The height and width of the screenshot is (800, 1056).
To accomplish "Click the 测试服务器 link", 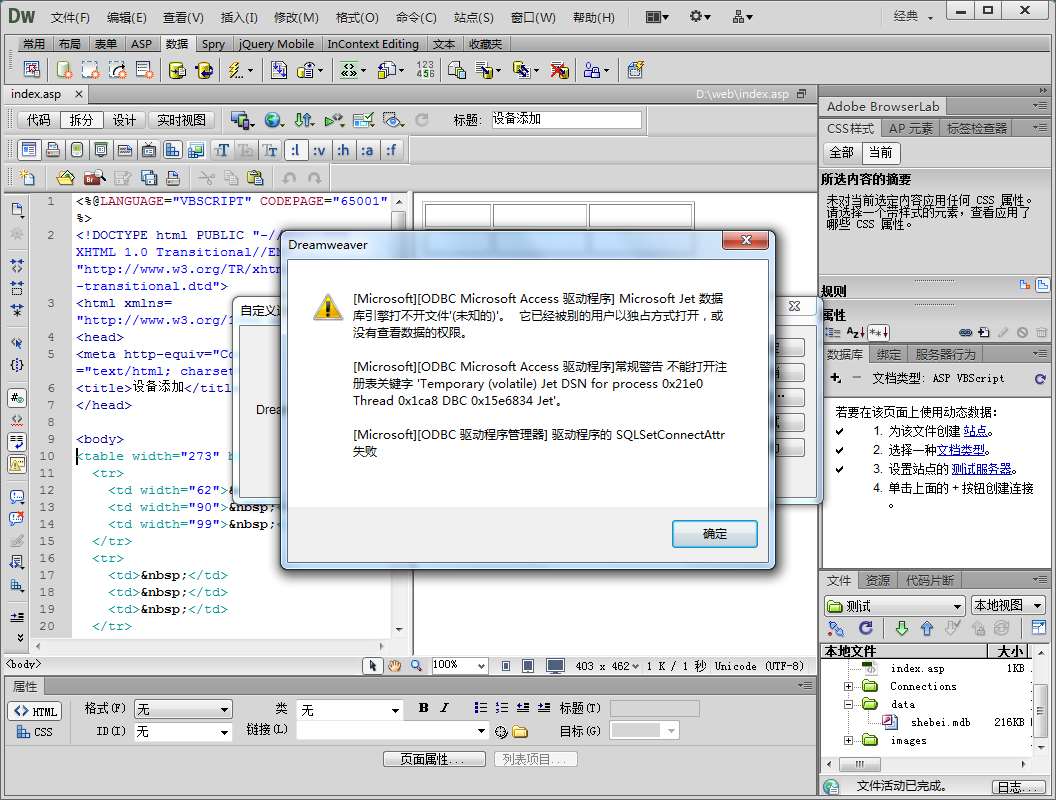I will pyautogui.click(x=981, y=469).
